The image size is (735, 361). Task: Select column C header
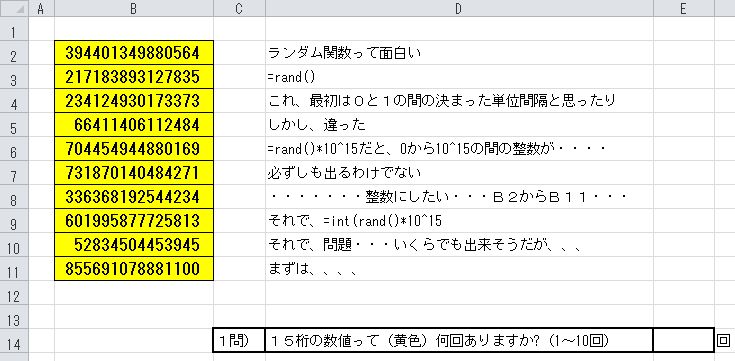tap(239, 8)
